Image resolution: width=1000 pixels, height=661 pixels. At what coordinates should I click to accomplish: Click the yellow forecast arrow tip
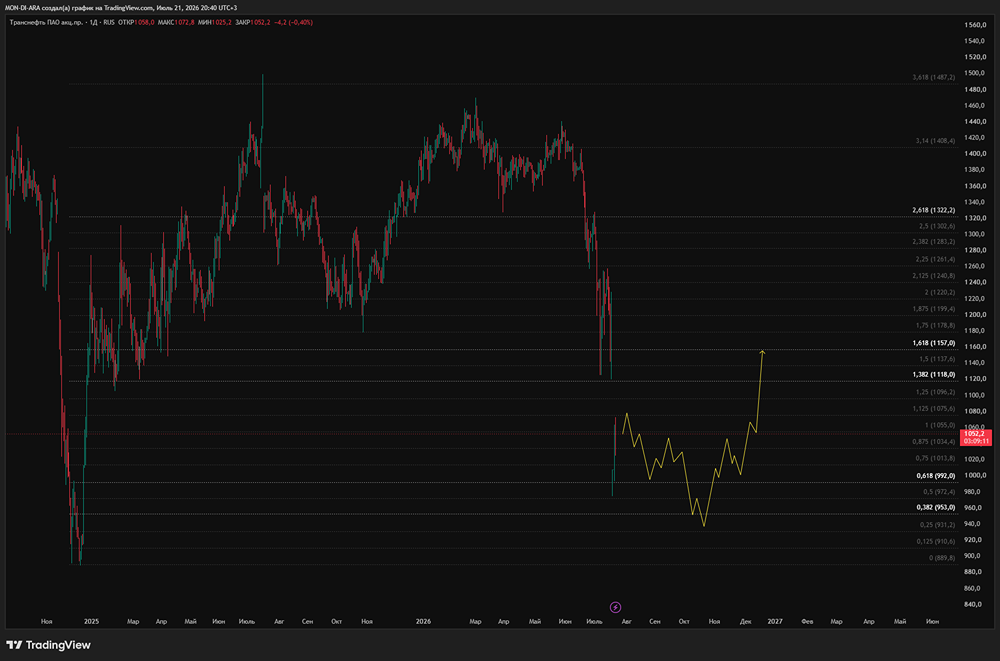coord(762,352)
